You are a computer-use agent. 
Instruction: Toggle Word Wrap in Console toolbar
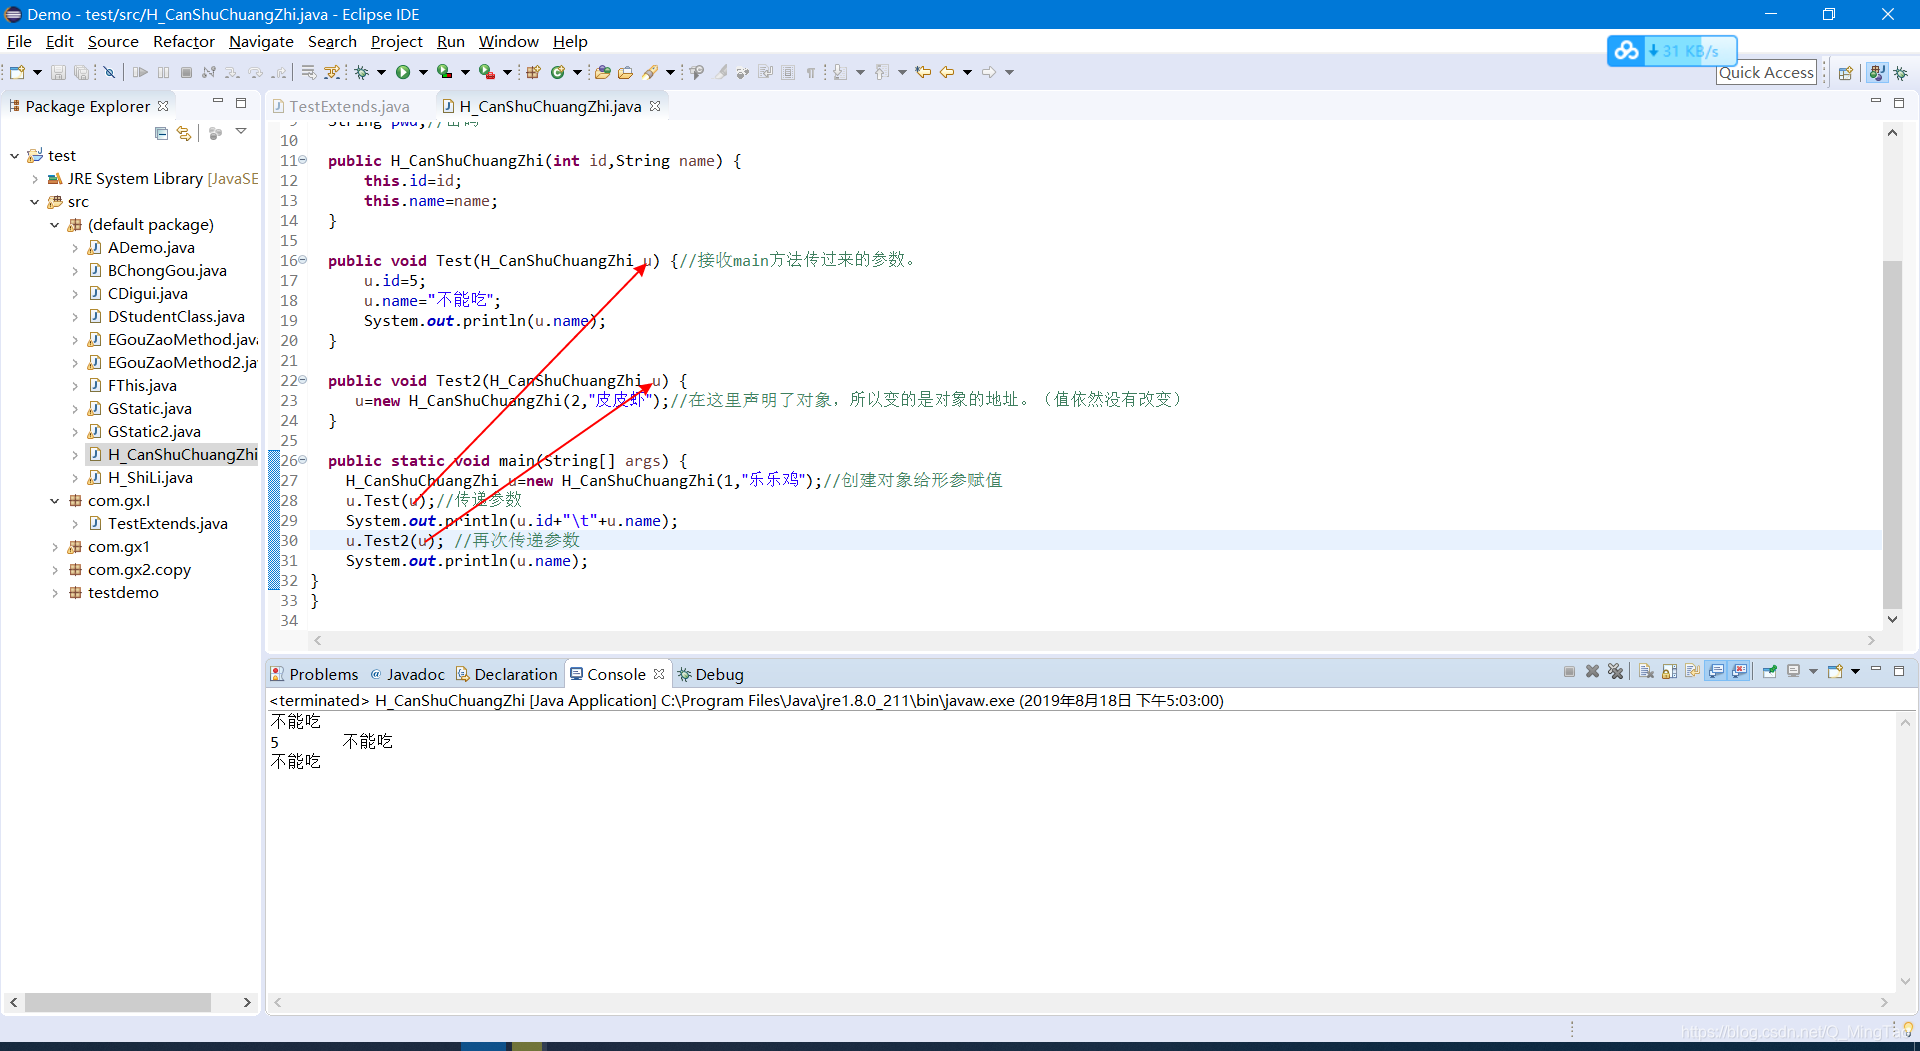[x=1693, y=672]
